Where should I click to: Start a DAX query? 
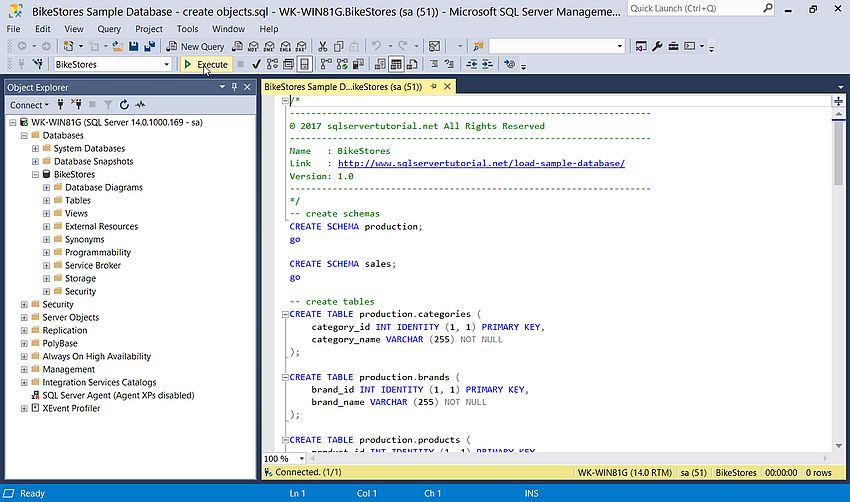301,47
